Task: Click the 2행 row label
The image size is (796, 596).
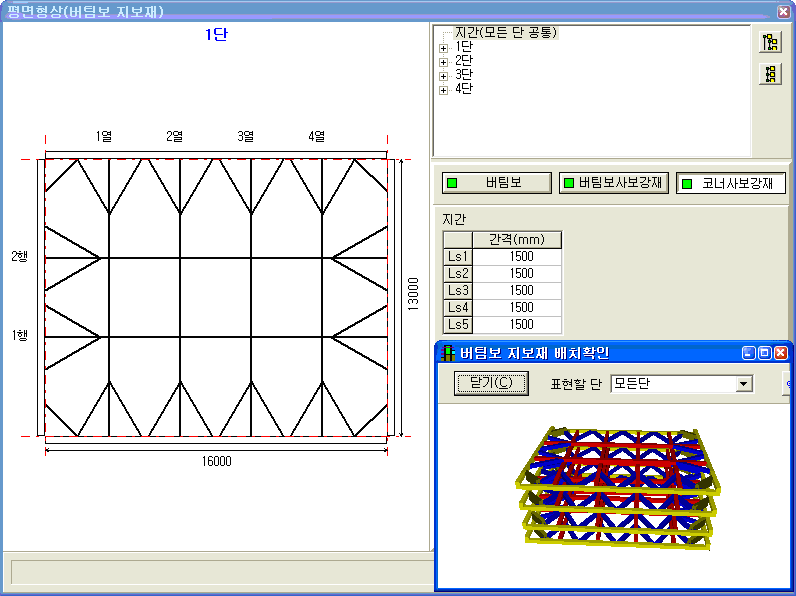Action: click(x=20, y=256)
